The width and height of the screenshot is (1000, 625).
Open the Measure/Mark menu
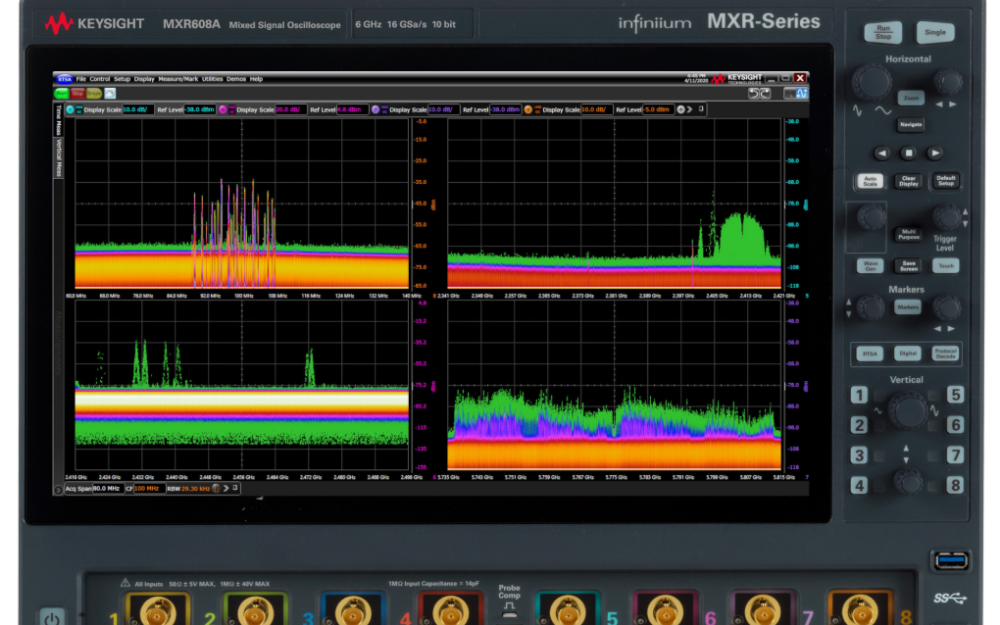pos(178,79)
